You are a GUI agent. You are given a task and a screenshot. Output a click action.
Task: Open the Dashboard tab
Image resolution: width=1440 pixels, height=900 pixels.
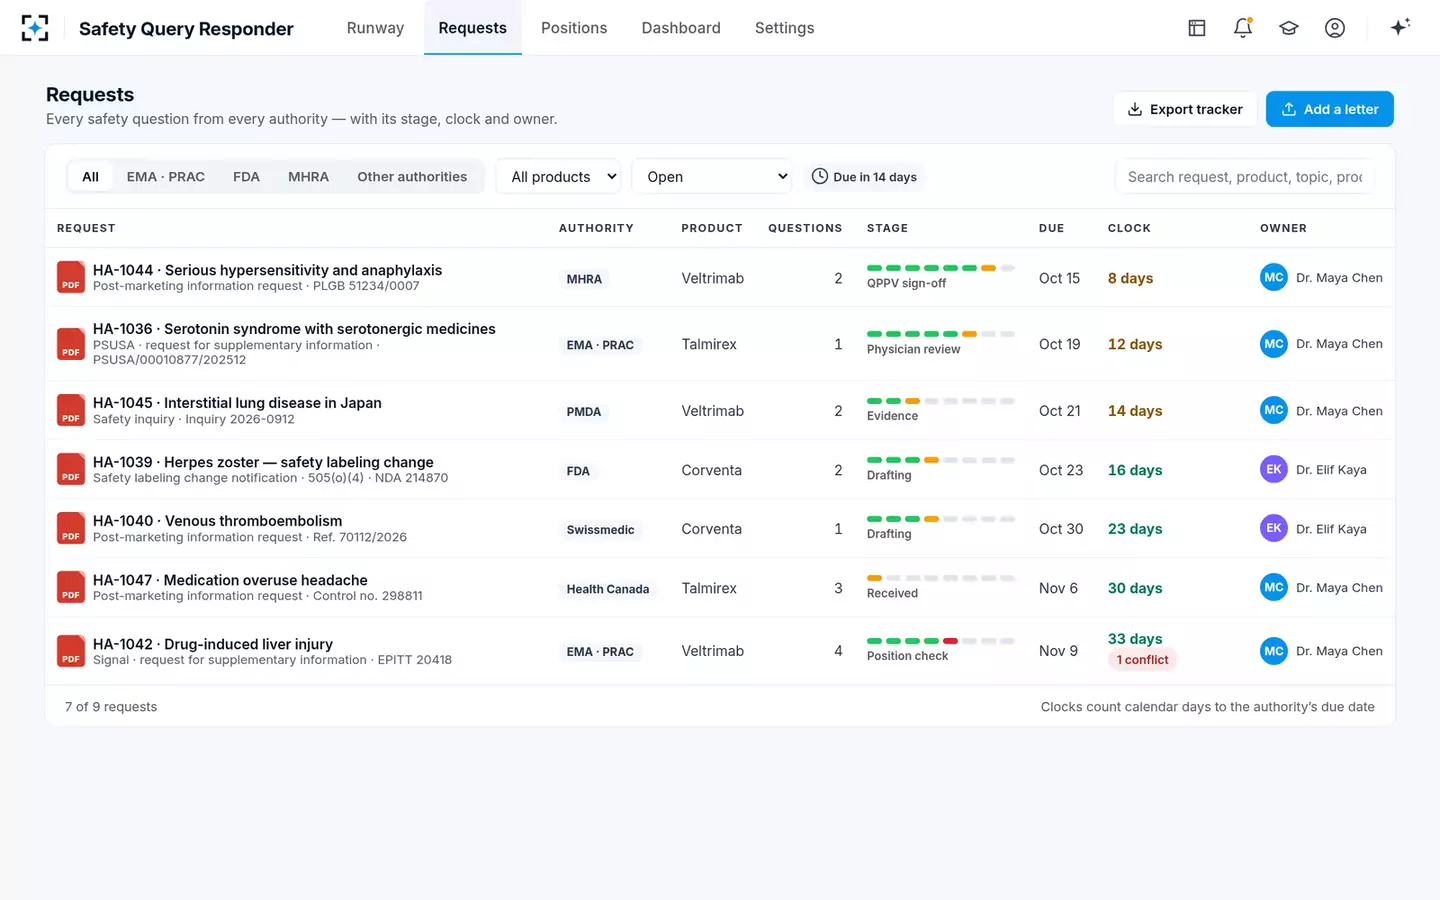(x=681, y=28)
